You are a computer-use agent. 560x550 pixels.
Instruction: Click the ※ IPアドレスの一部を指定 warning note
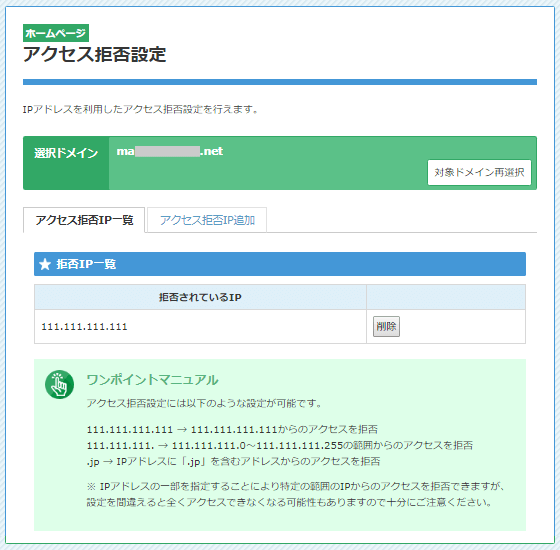click(295, 494)
